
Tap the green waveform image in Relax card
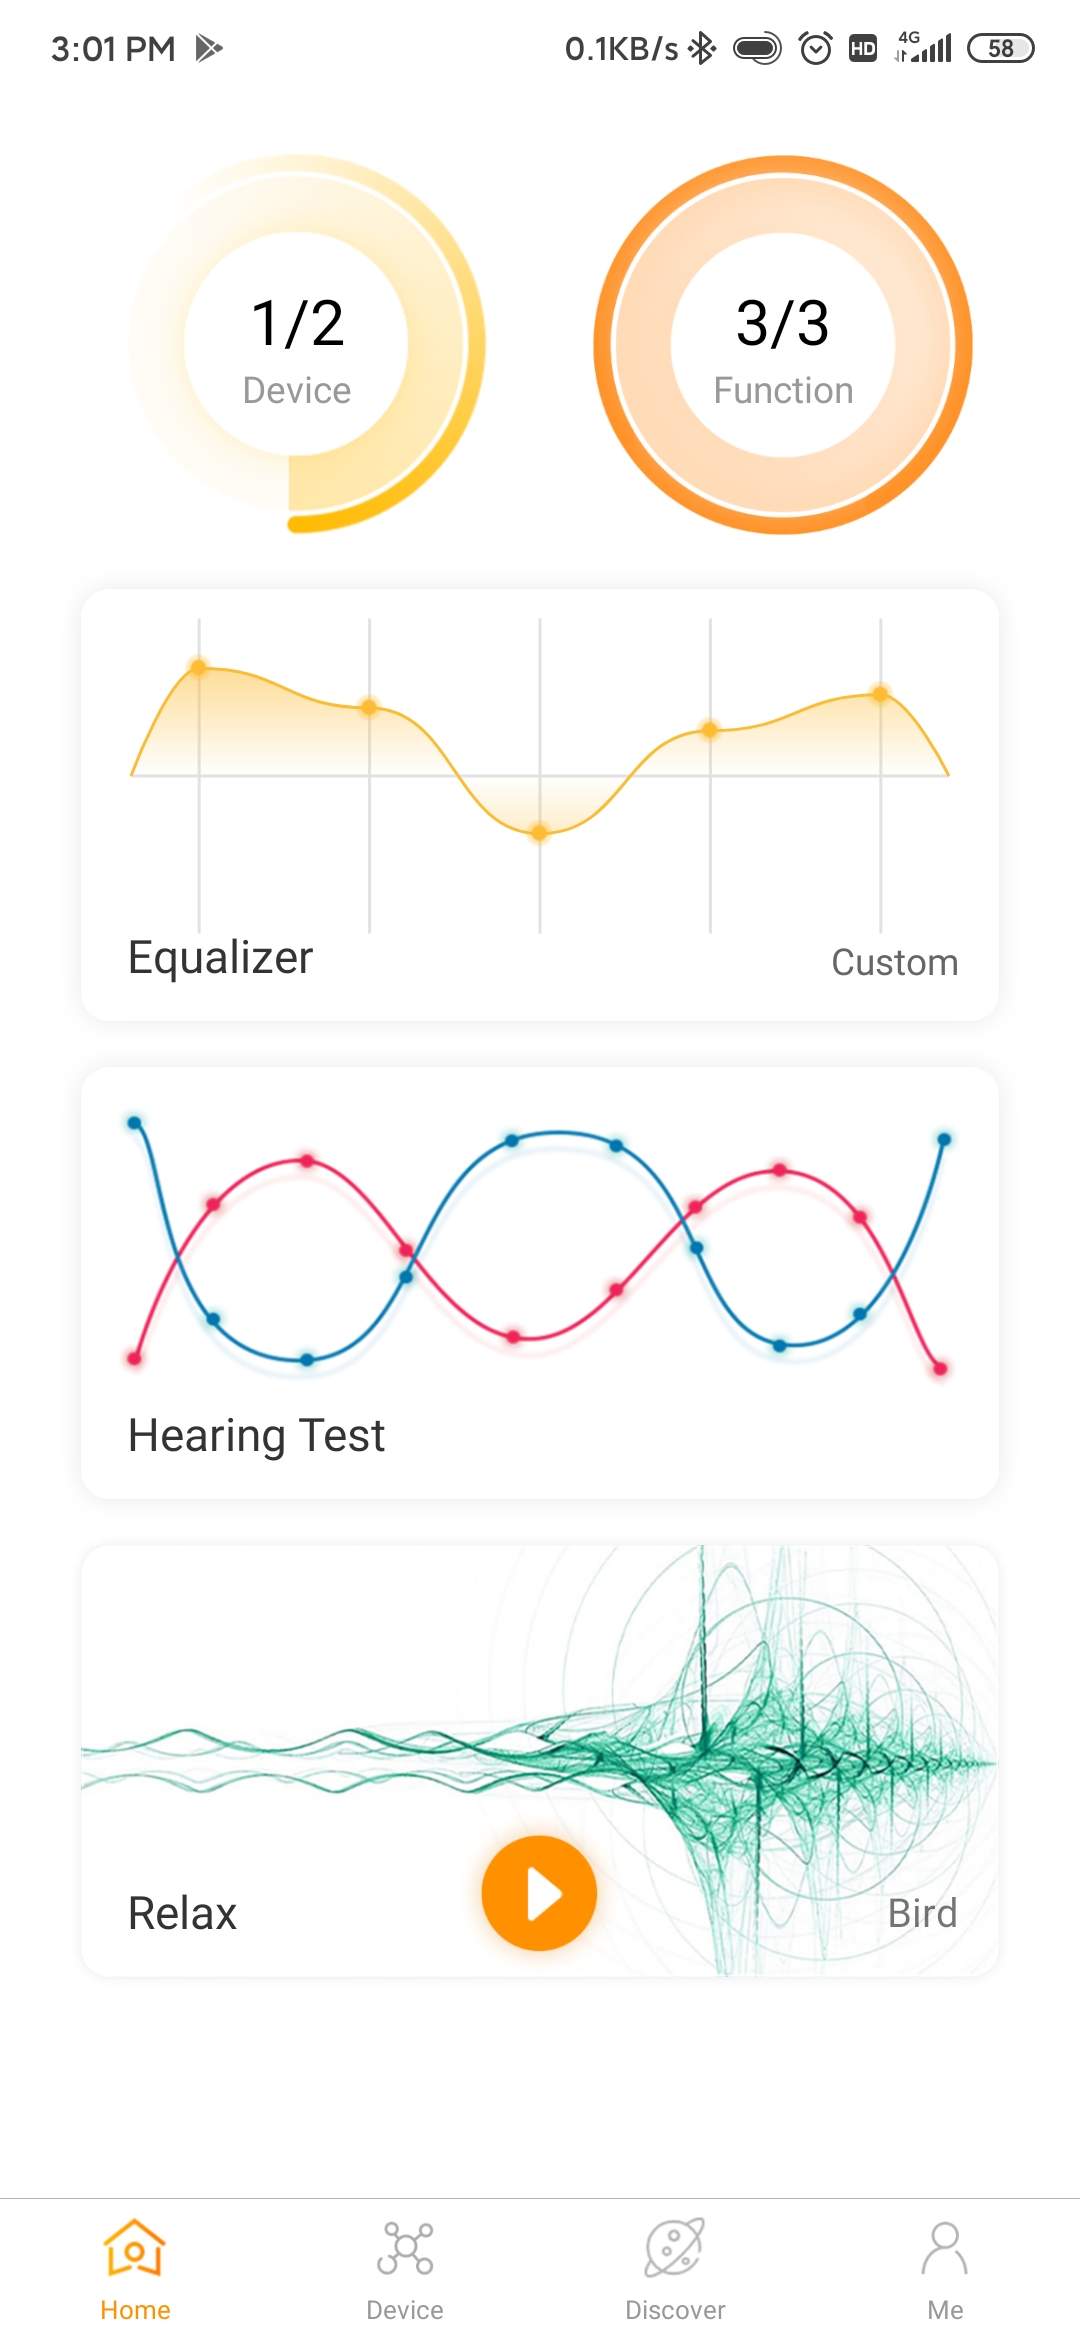[x=540, y=1760]
